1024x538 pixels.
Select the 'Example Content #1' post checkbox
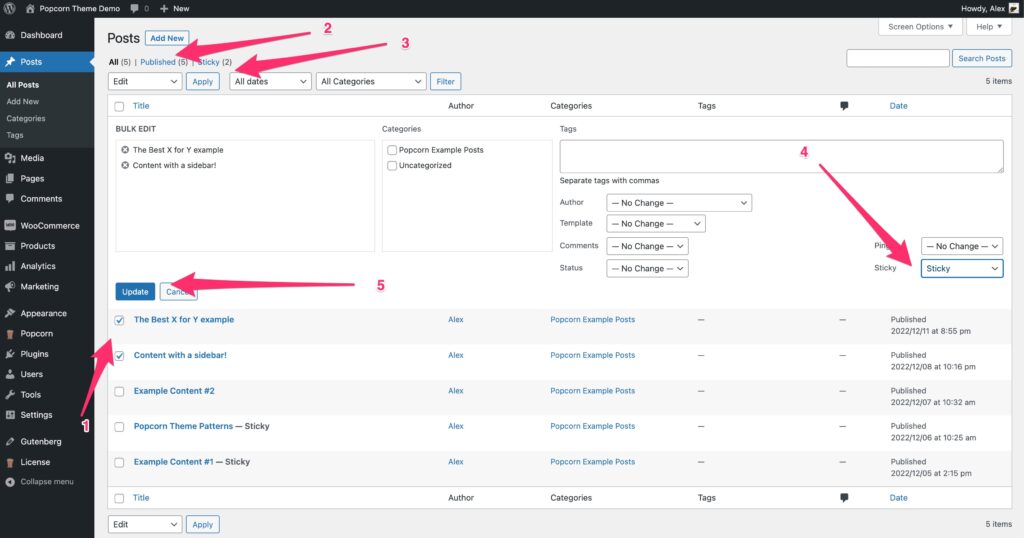pos(119,462)
